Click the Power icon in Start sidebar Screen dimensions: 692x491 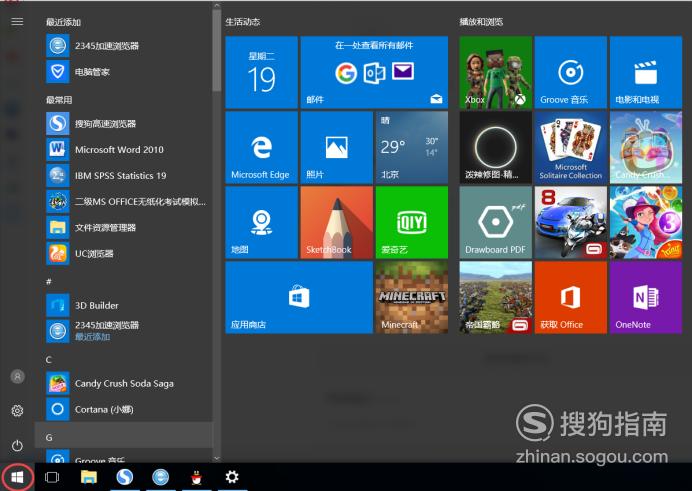click(x=17, y=446)
